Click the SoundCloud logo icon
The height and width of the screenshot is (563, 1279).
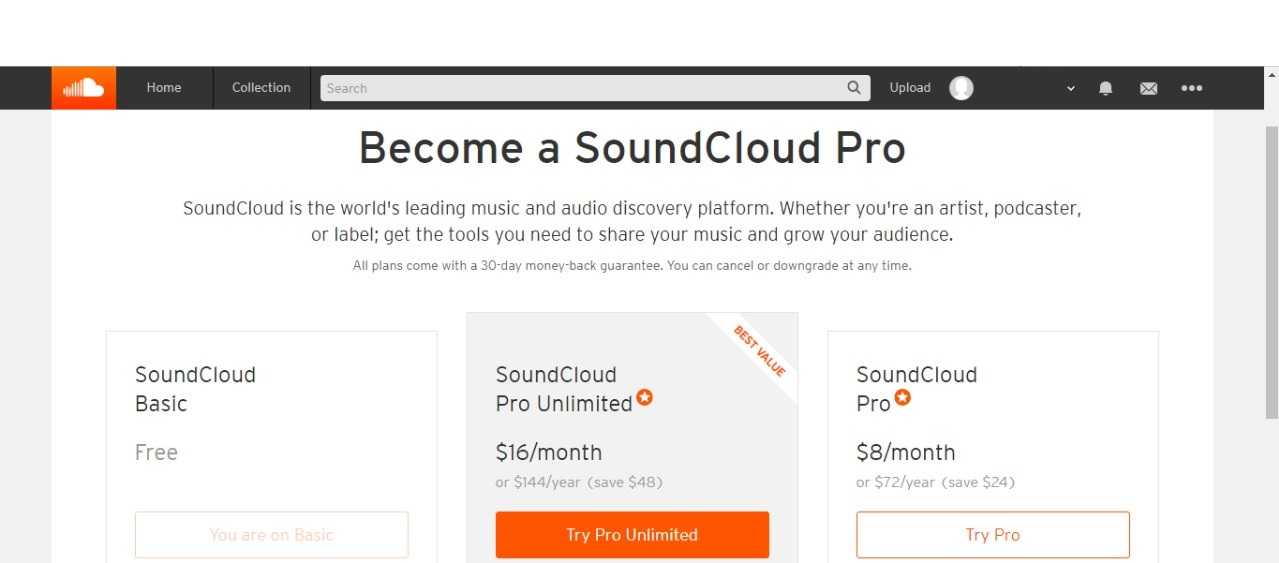[84, 88]
